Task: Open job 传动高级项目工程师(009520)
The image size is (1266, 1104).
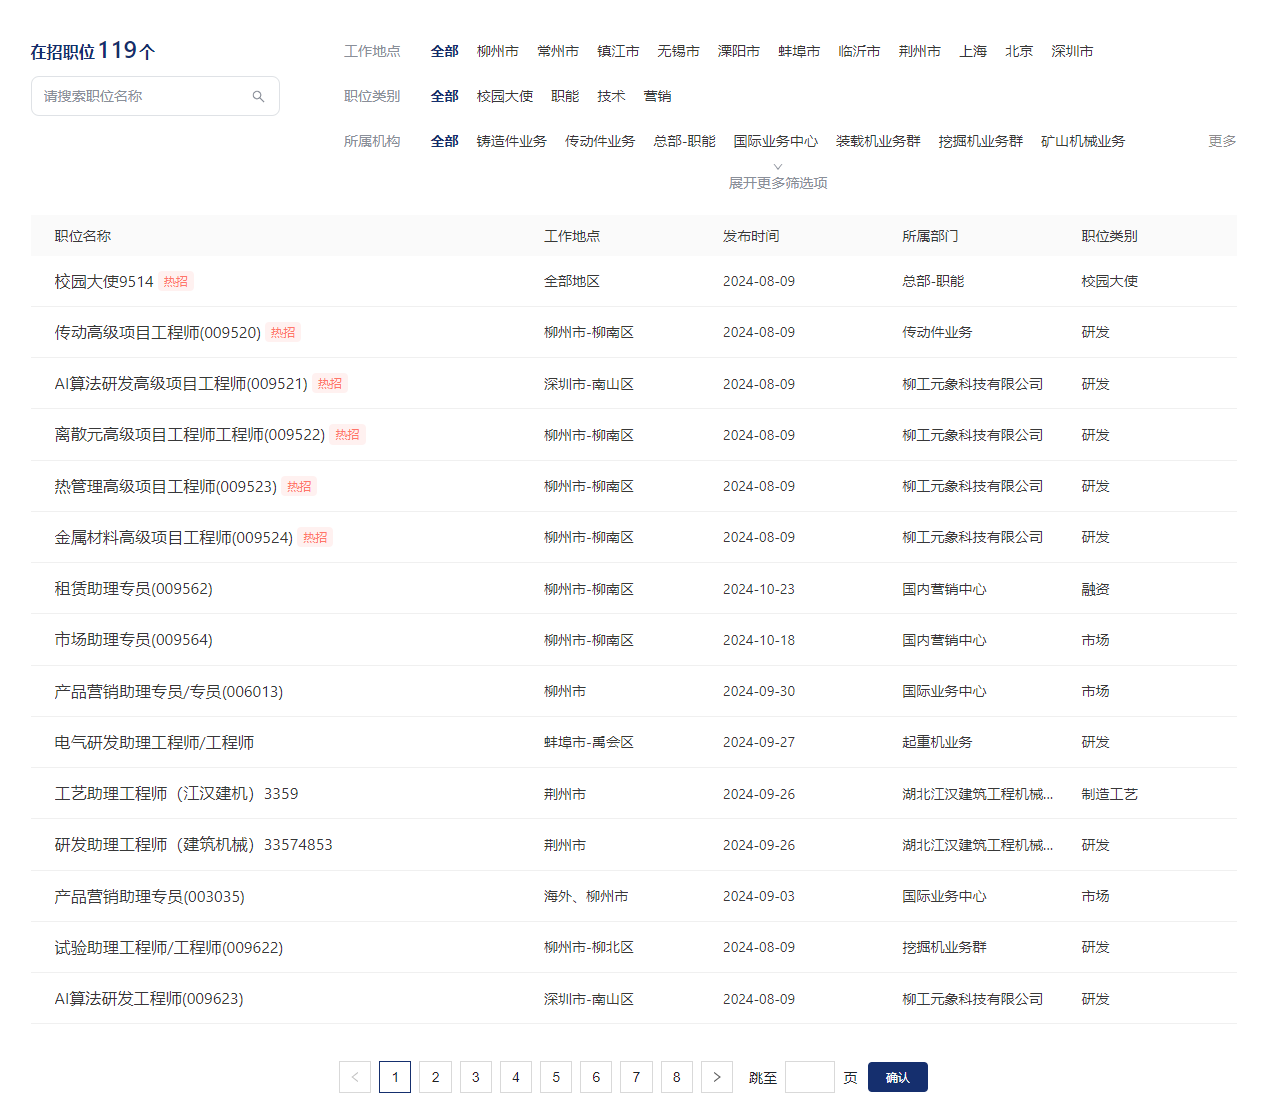Action: (158, 333)
